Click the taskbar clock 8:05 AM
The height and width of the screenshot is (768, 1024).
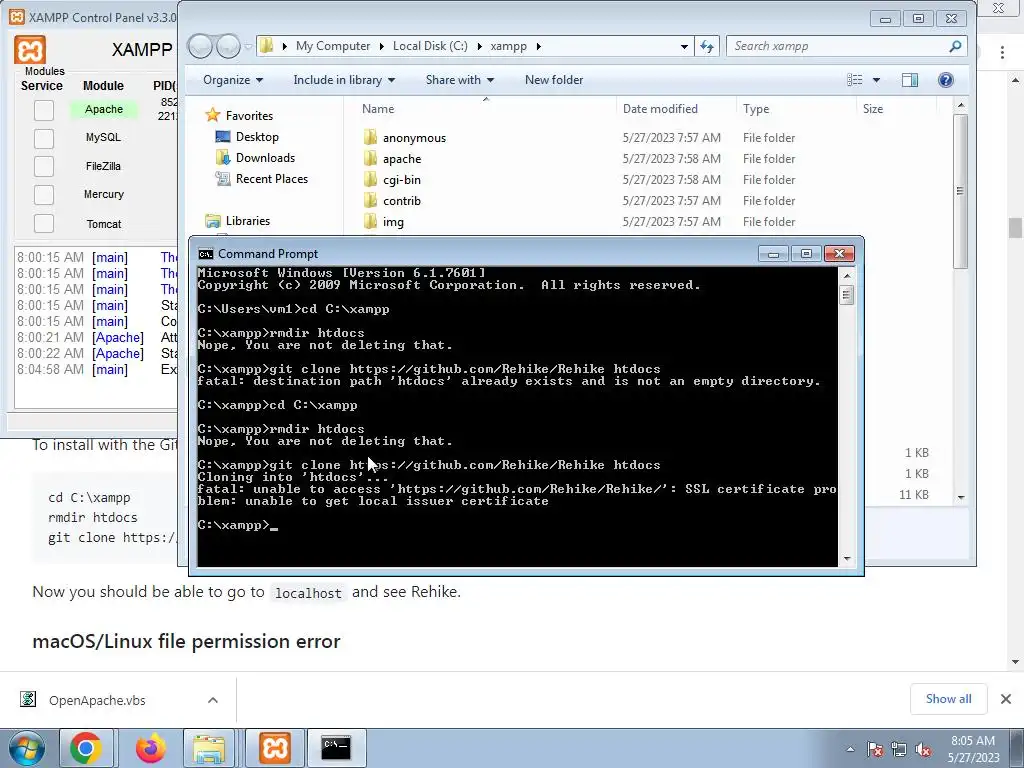(972, 741)
